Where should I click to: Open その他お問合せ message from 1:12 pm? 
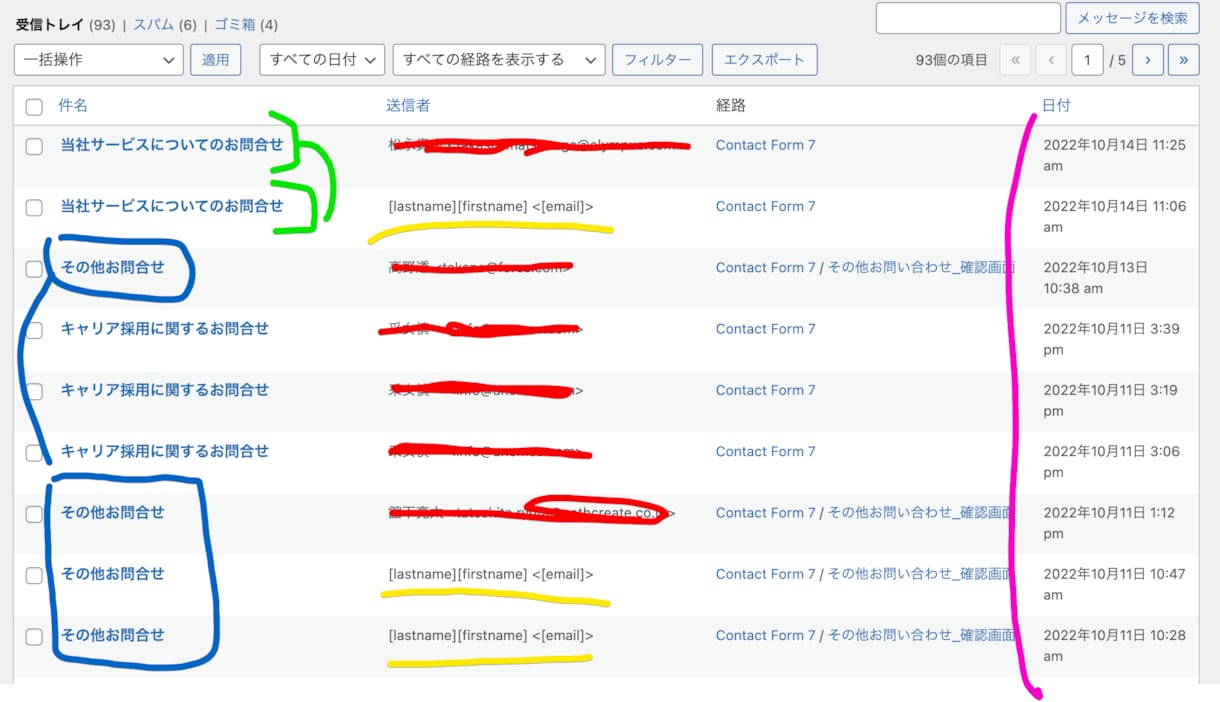(112, 512)
